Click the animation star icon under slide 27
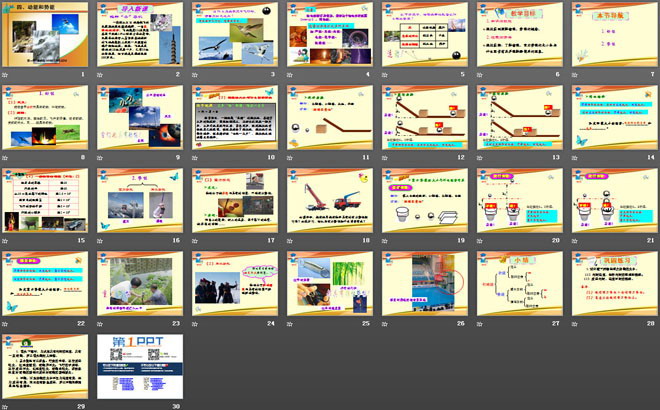The image size is (660, 410). click(480, 323)
